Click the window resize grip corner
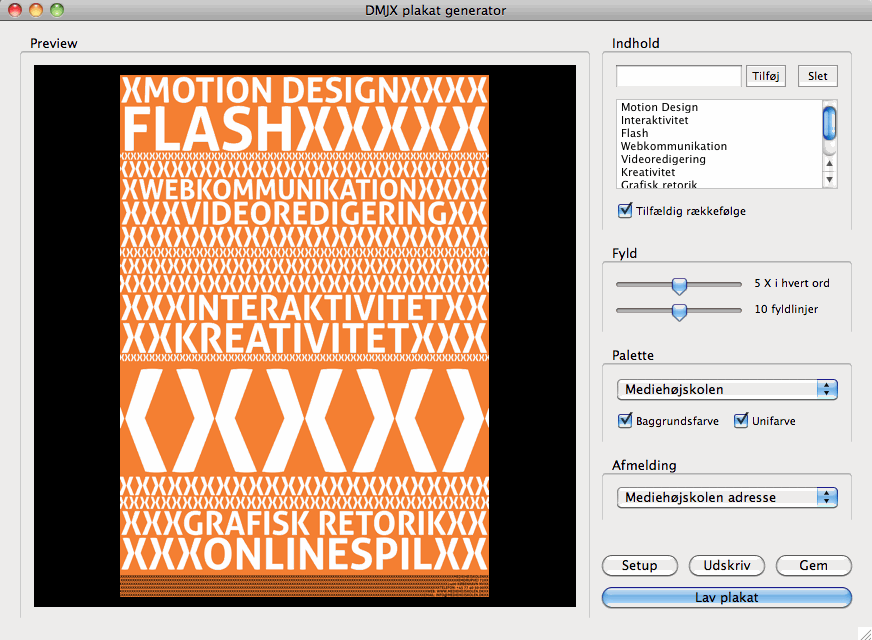 coord(865,633)
